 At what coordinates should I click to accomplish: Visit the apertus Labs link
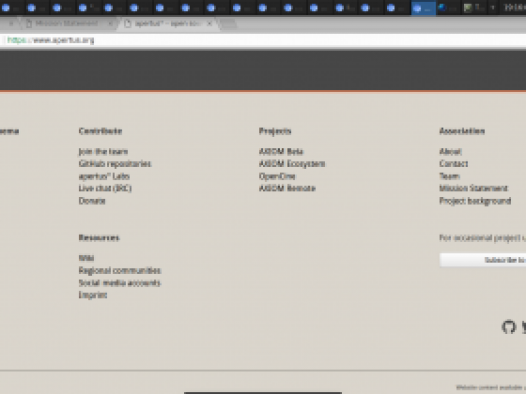(x=104, y=176)
